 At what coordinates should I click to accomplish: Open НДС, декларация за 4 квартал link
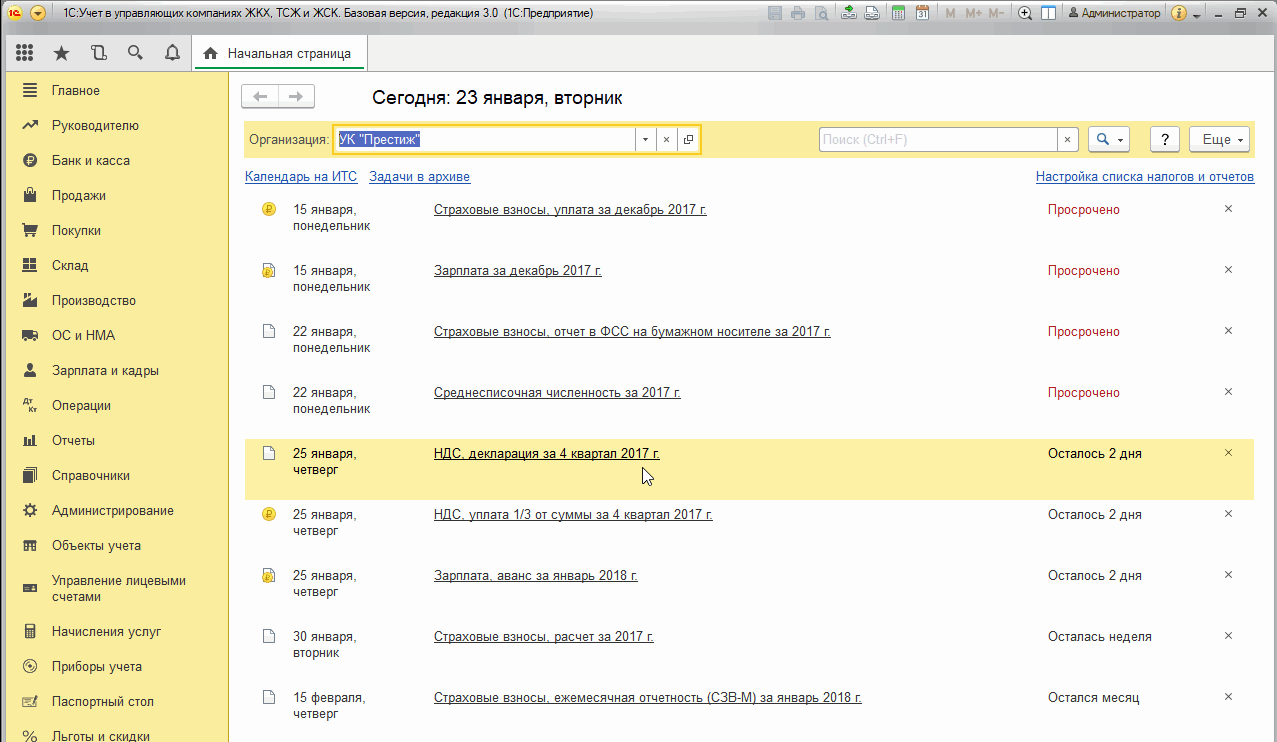coord(547,454)
